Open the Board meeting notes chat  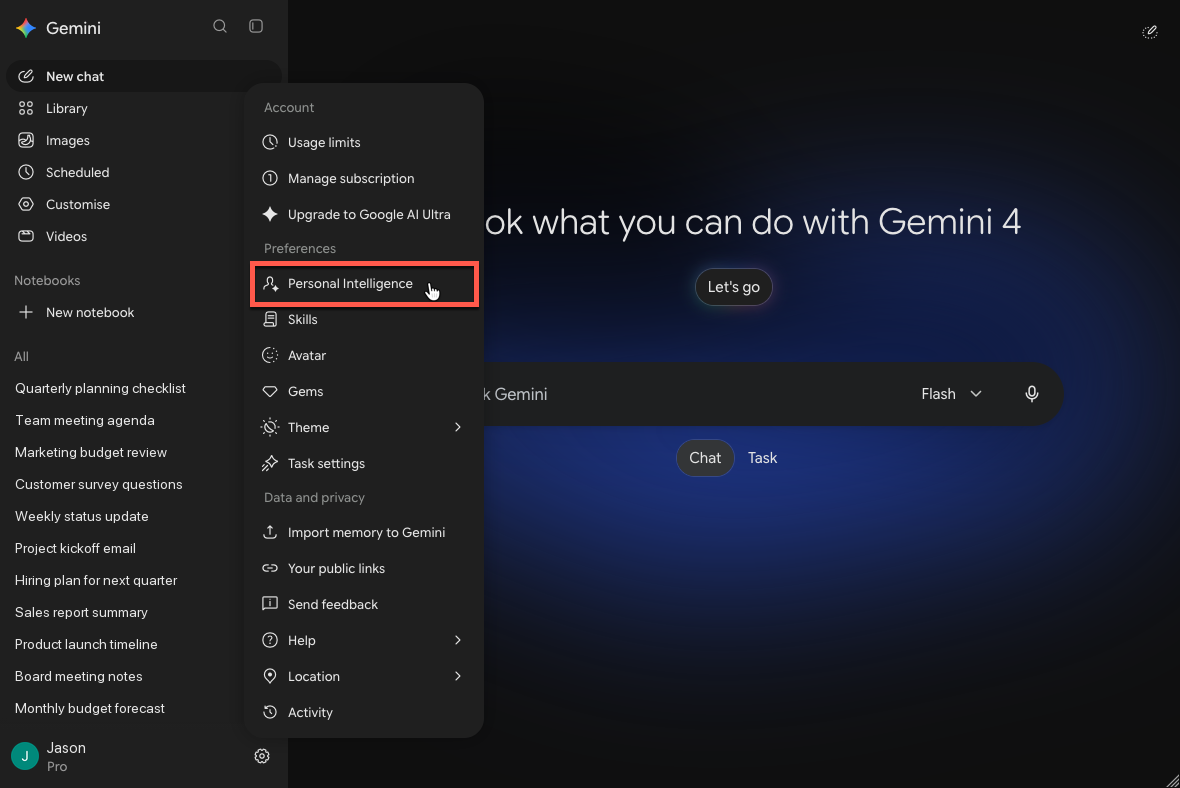(x=79, y=677)
